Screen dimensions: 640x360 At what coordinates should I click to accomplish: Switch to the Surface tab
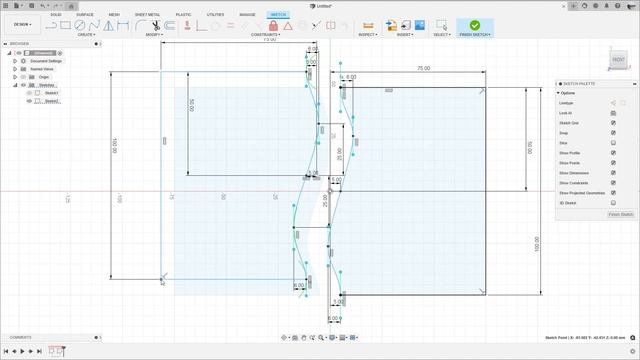(x=85, y=15)
